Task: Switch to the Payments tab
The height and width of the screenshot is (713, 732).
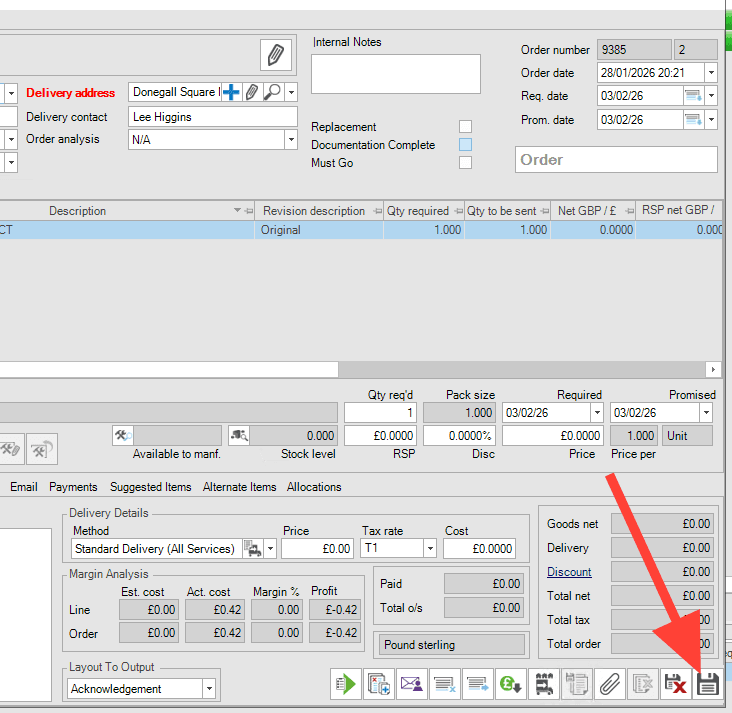Action: [x=73, y=487]
